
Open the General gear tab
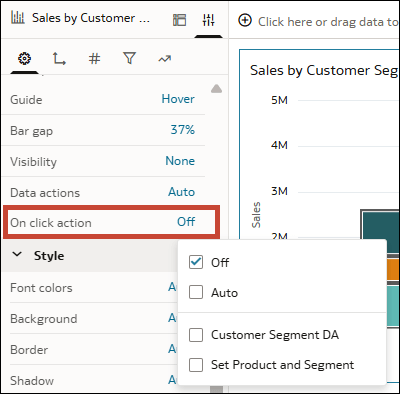(24, 59)
